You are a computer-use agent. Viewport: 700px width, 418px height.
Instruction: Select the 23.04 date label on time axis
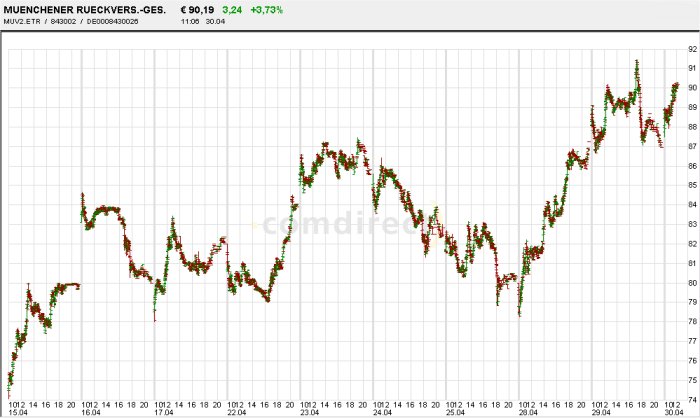[309, 413]
